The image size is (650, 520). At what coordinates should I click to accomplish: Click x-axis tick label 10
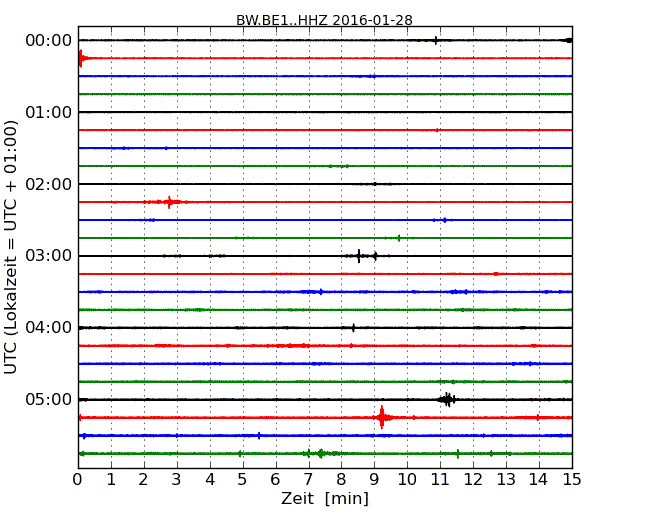[x=407, y=480]
